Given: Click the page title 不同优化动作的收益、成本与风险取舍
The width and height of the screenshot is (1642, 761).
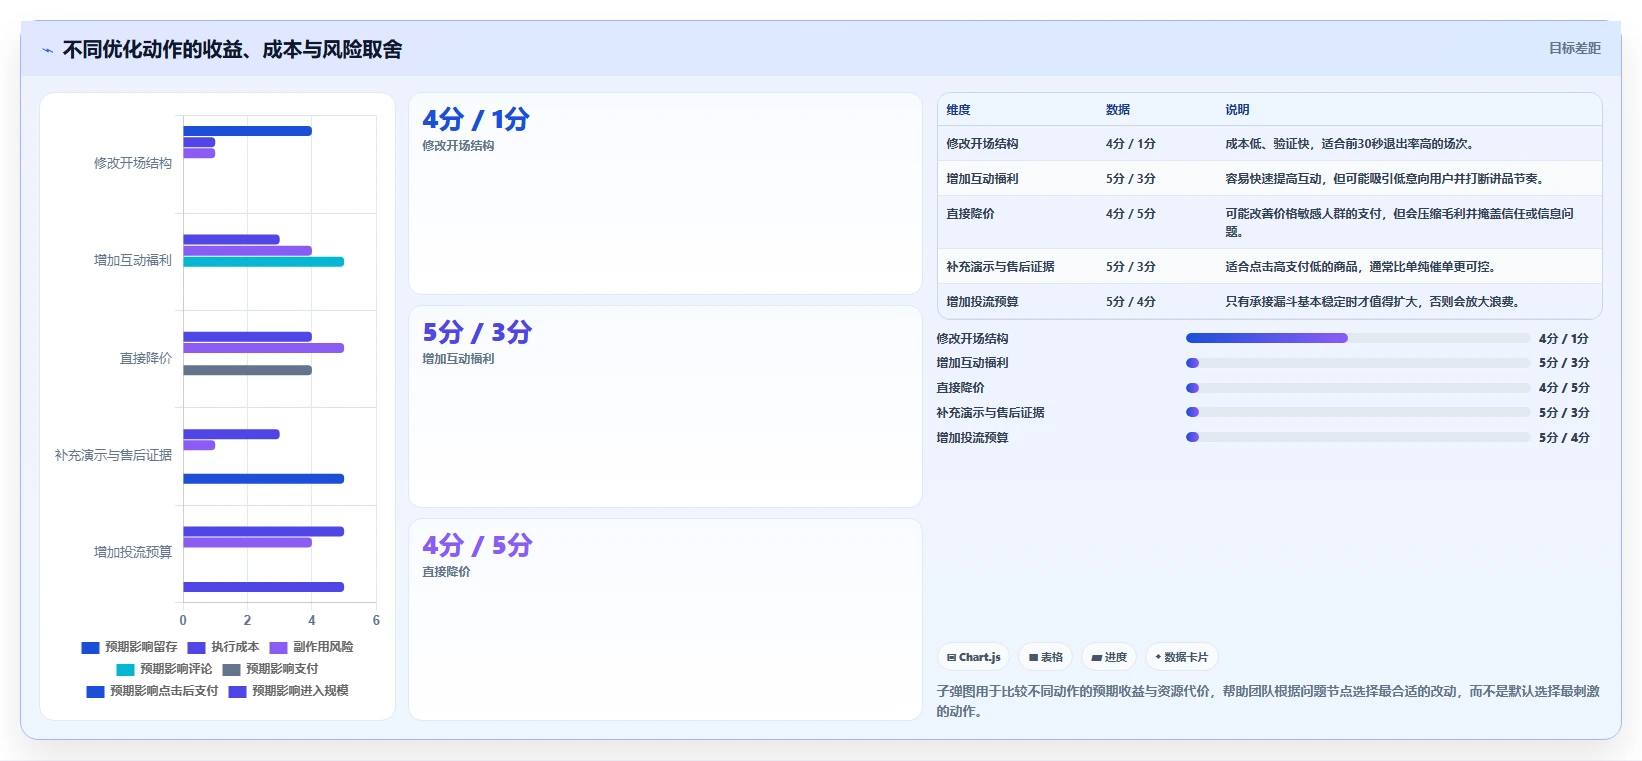Looking at the screenshot, I should click(x=232, y=50).
